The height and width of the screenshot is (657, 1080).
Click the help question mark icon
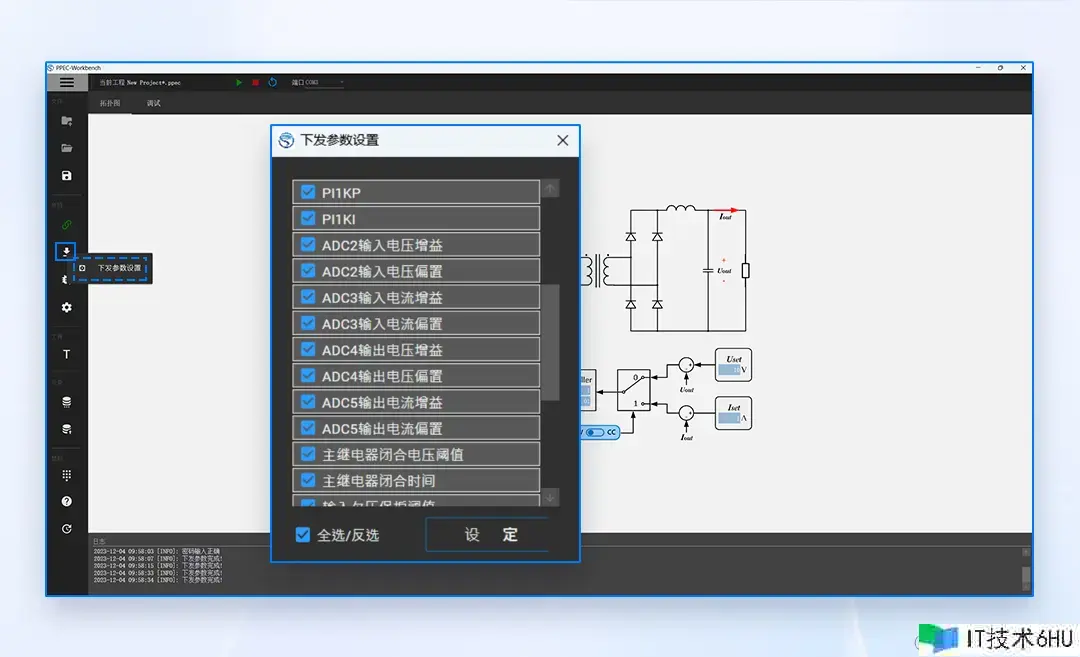(x=65, y=500)
